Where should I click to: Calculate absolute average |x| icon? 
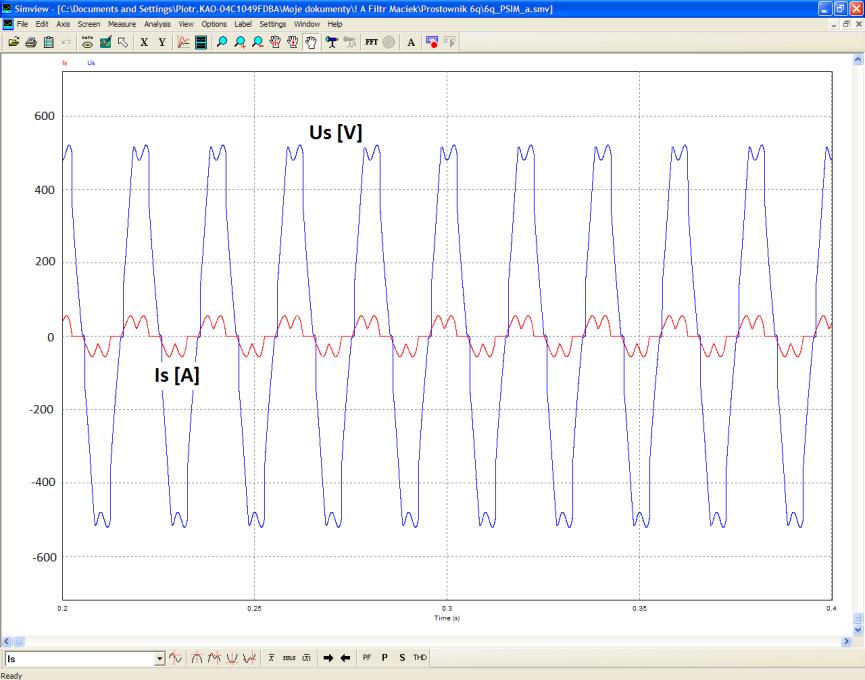(x=307, y=657)
